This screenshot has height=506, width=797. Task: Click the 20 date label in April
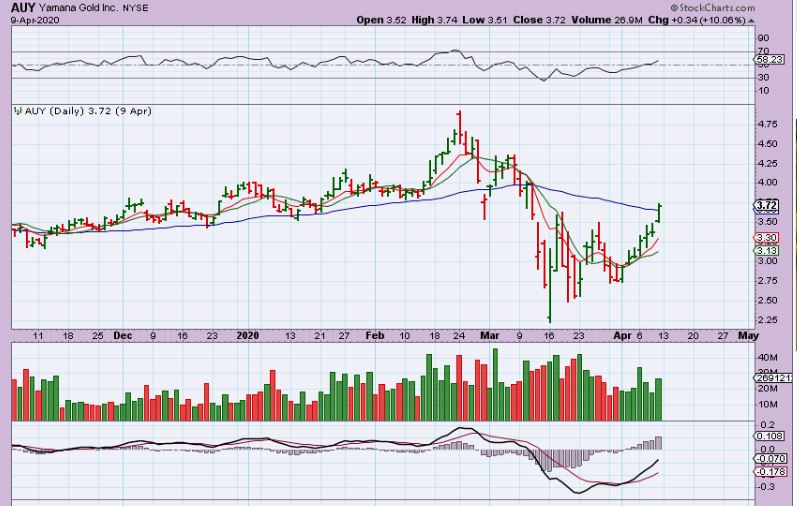click(693, 336)
